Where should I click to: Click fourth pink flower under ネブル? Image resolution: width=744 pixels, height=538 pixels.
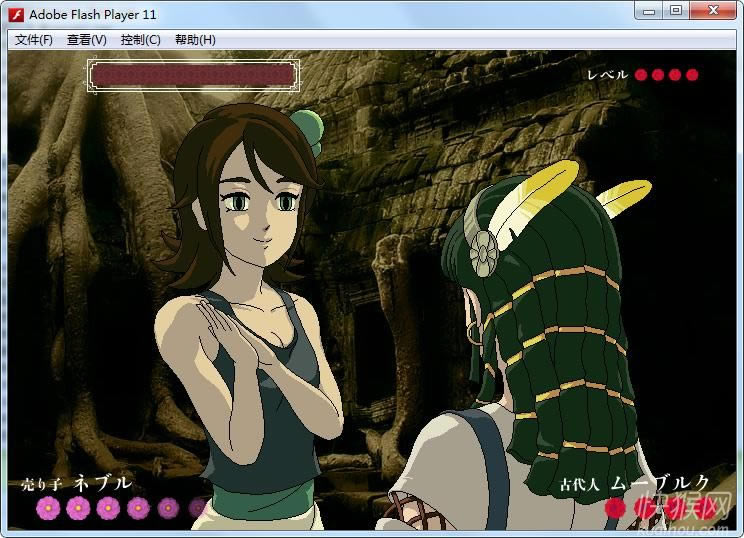tap(138, 508)
